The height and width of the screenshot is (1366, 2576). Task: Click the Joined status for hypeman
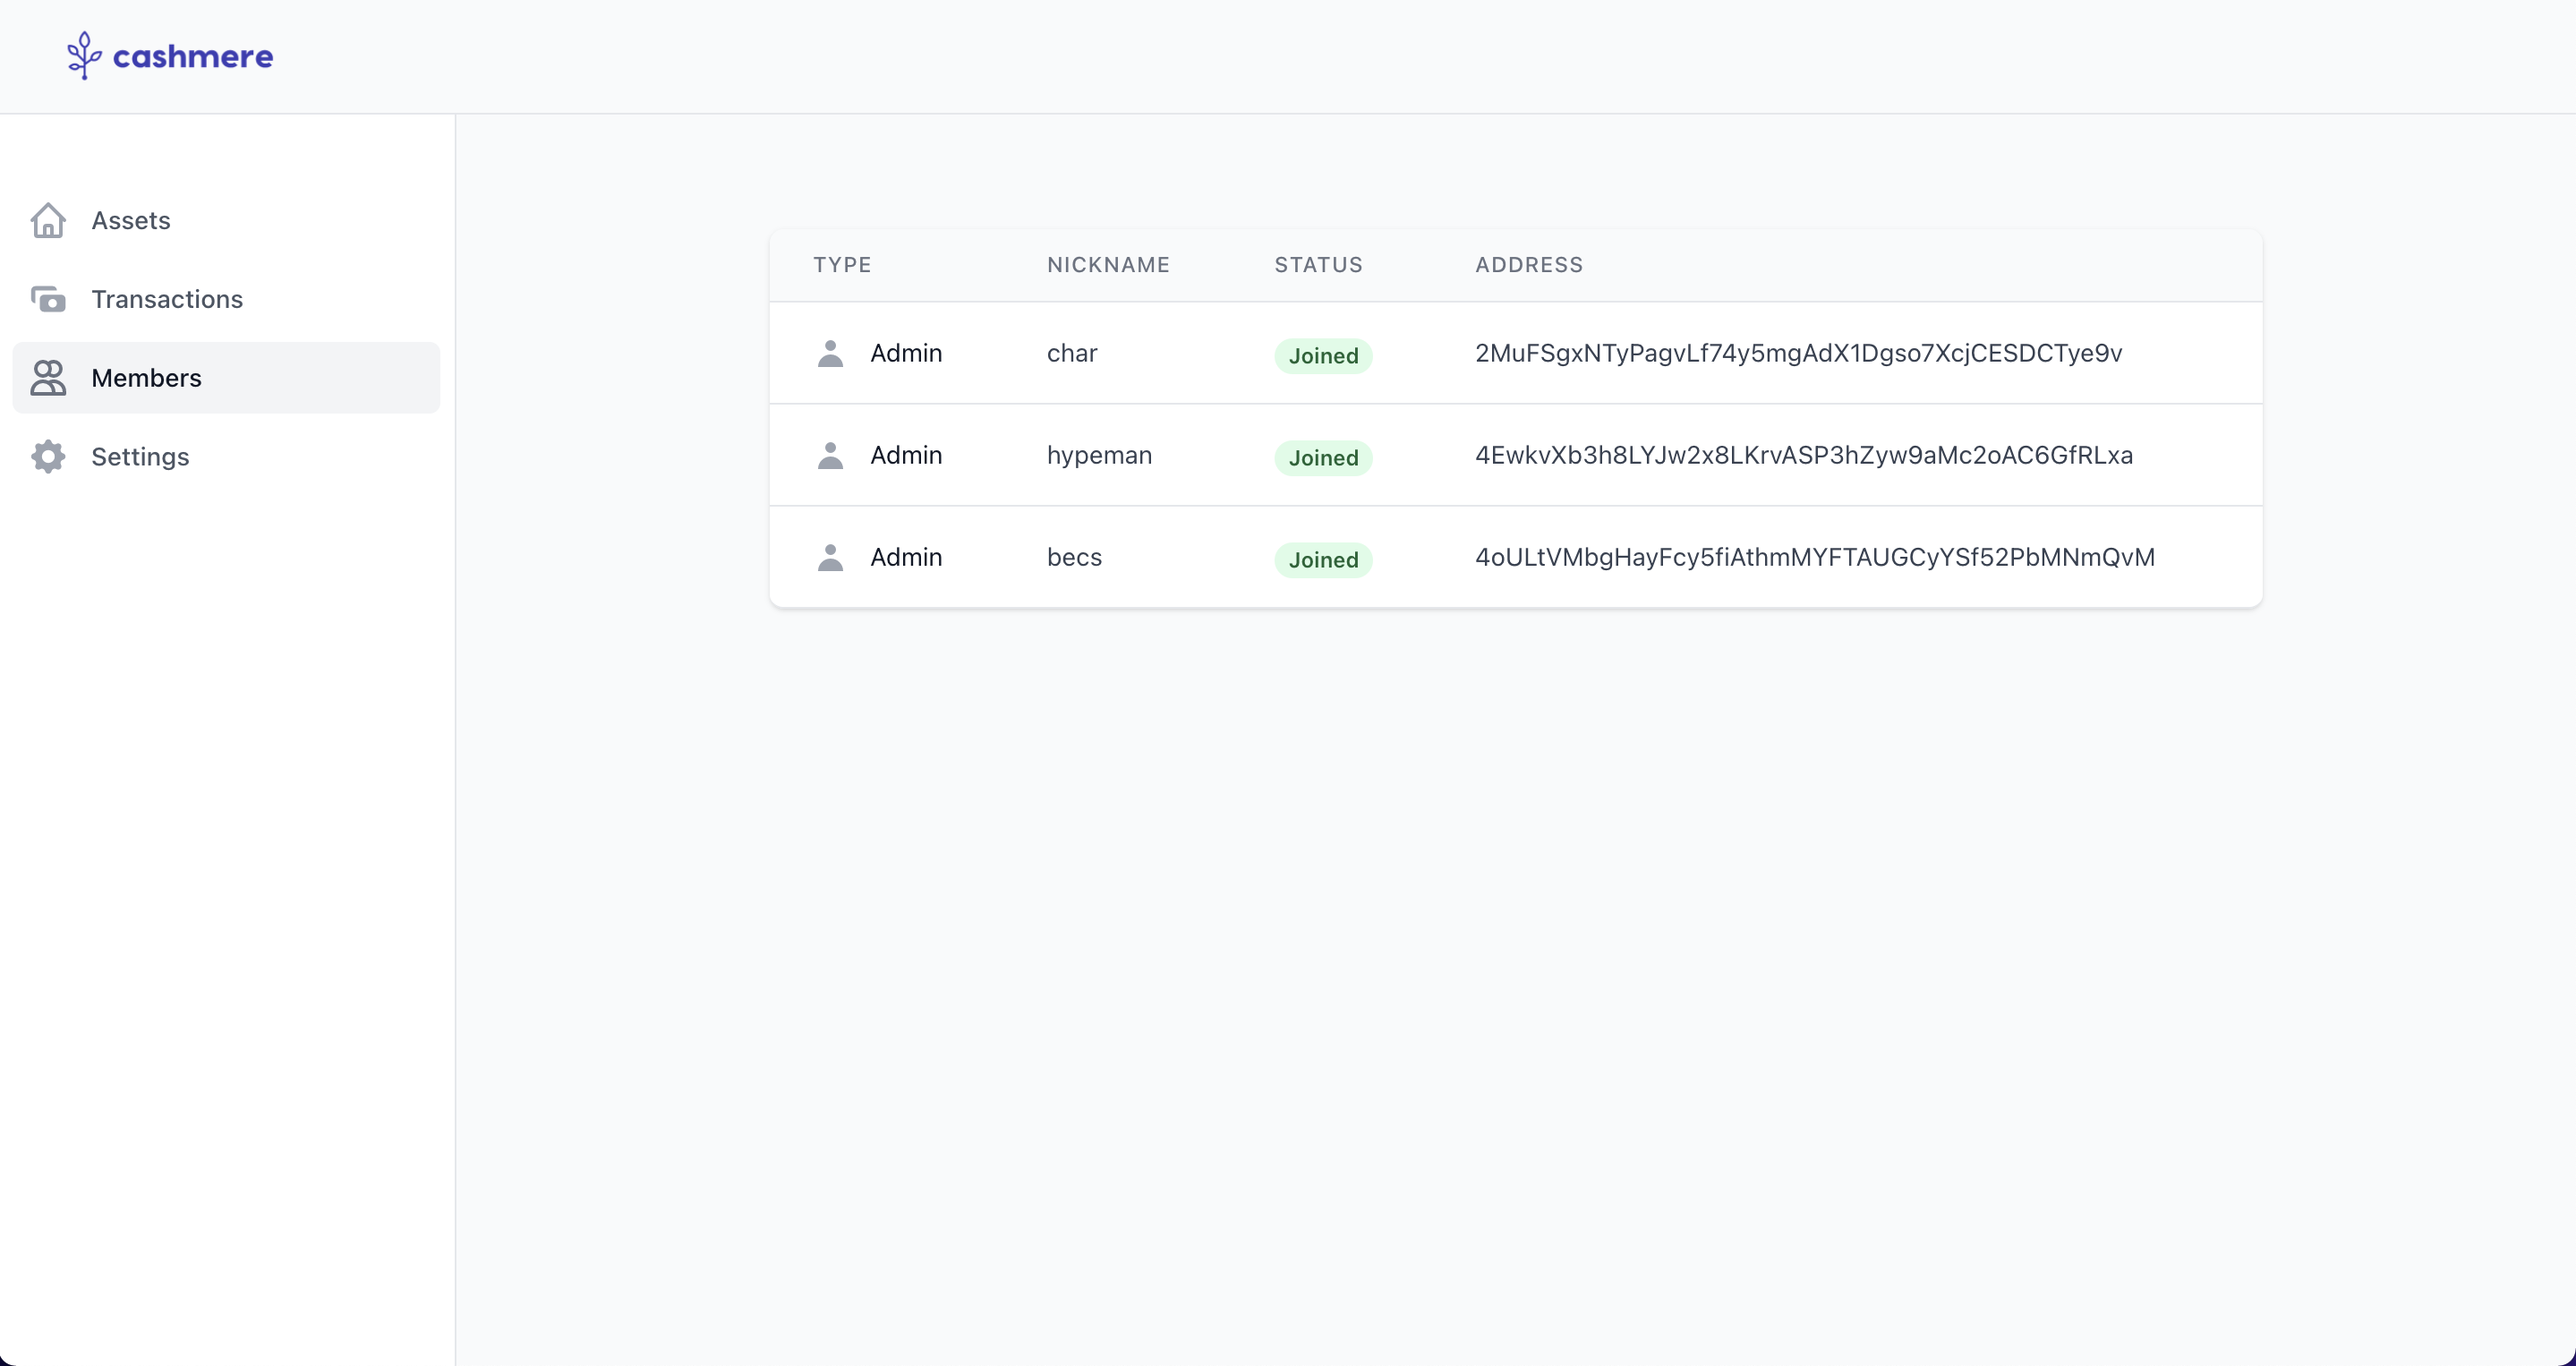(1322, 458)
